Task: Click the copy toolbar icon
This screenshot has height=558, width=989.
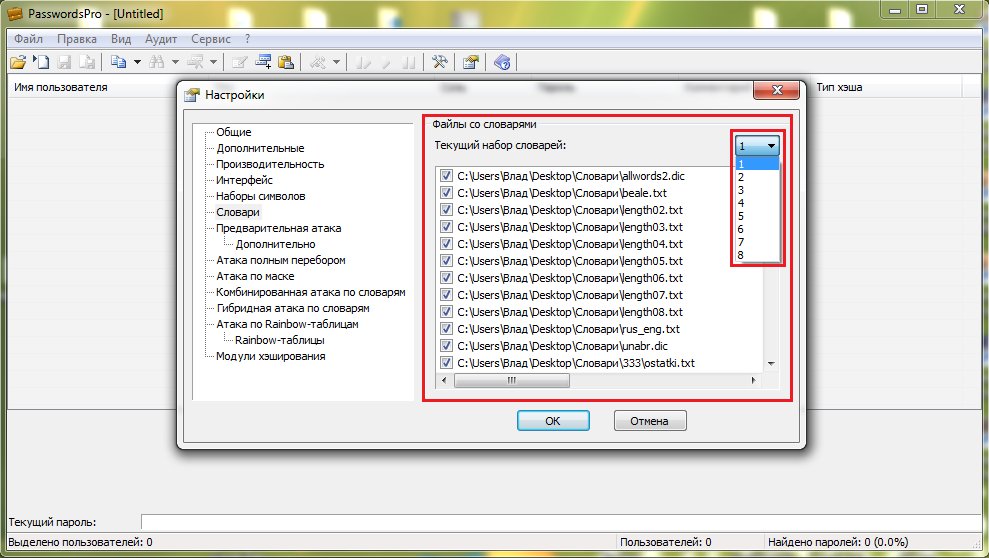Action: point(118,62)
